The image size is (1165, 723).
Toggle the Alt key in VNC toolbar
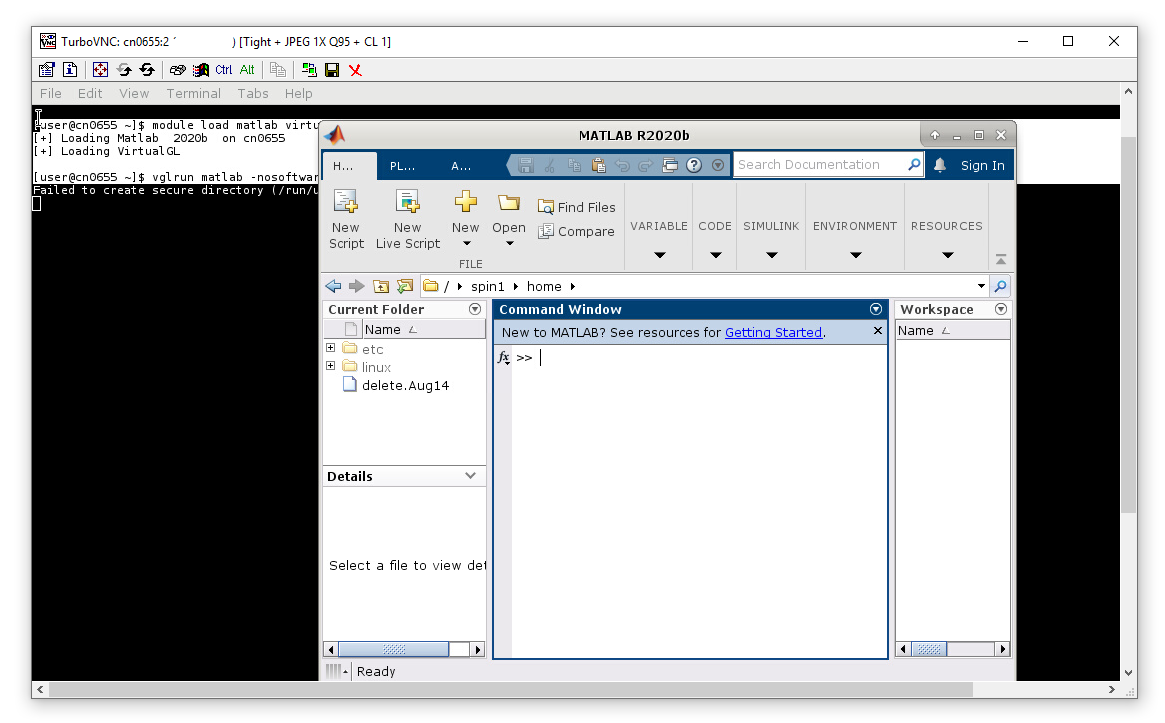pos(246,69)
